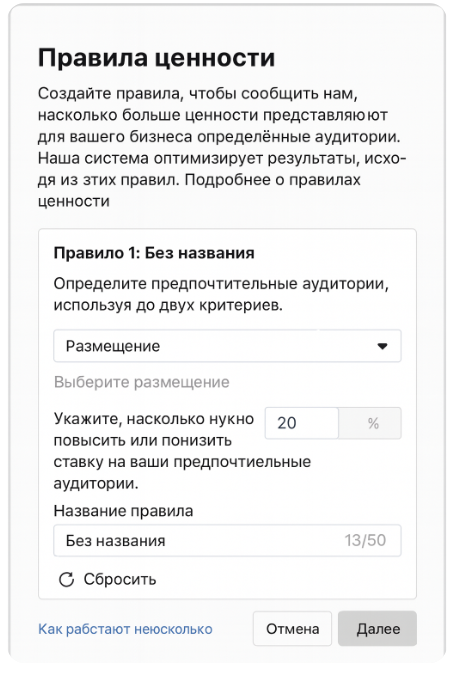Click the используя до двух критериев text

click(x=168, y=305)
